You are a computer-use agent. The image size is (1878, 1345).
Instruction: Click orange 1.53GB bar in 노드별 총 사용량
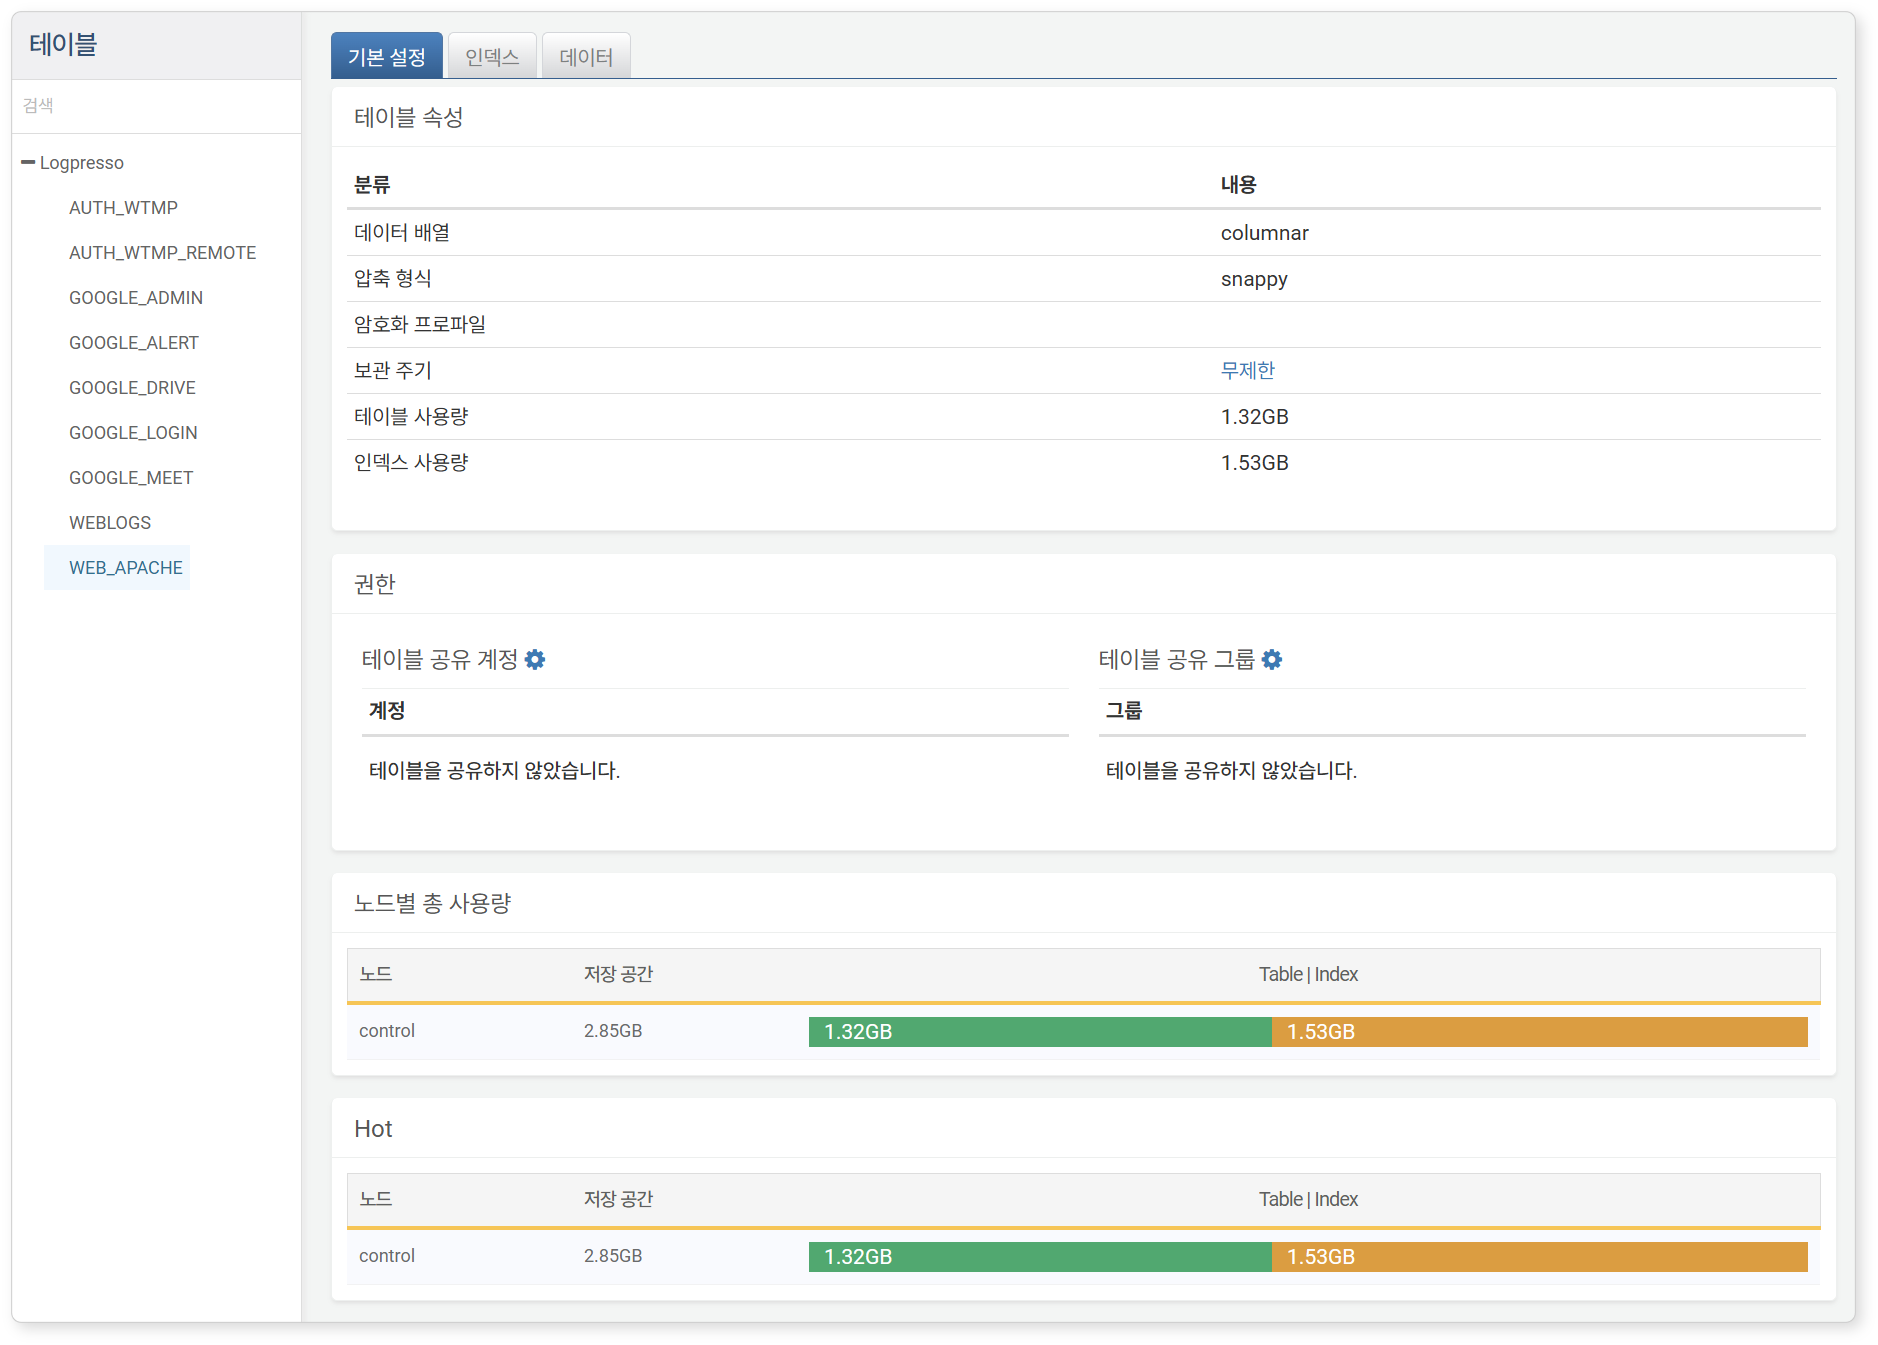1540,1032
